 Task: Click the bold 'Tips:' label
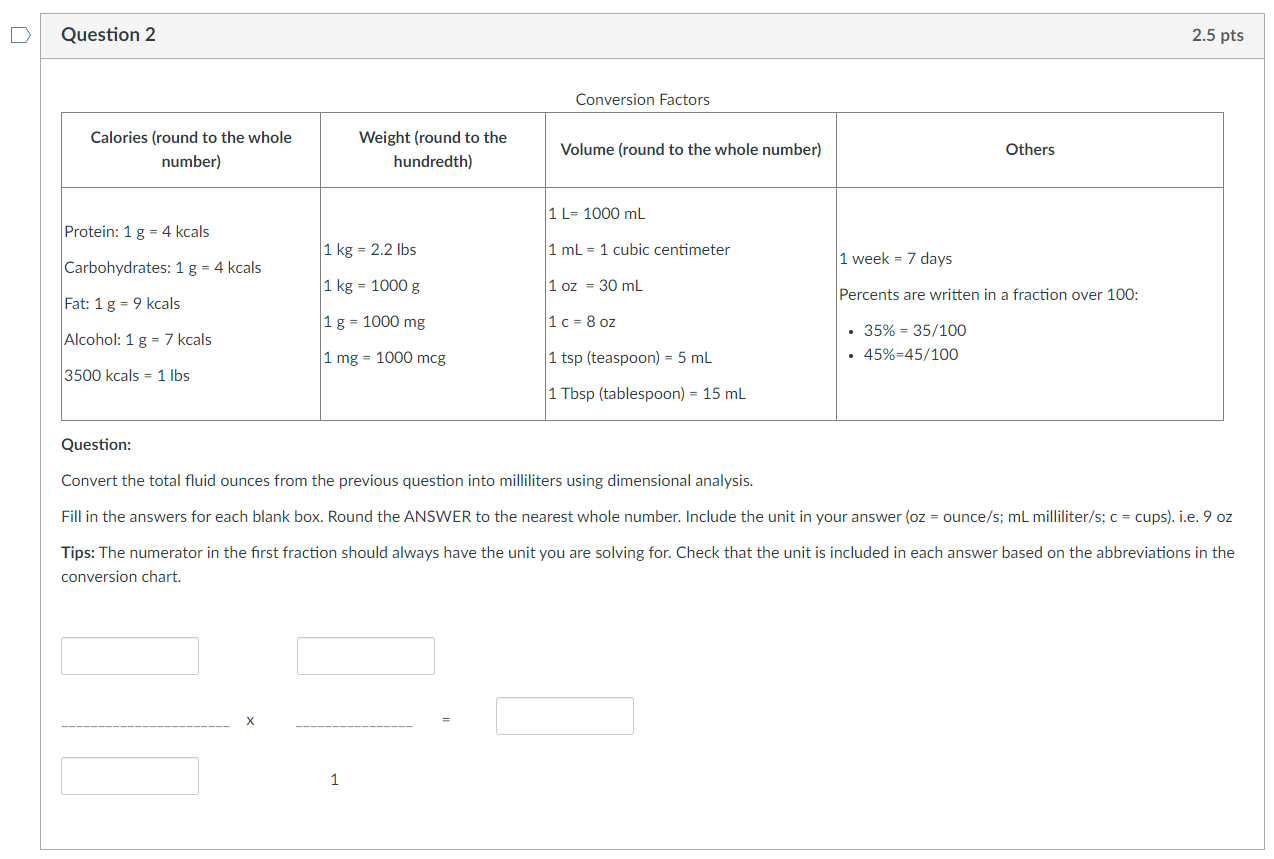[78, 553]
